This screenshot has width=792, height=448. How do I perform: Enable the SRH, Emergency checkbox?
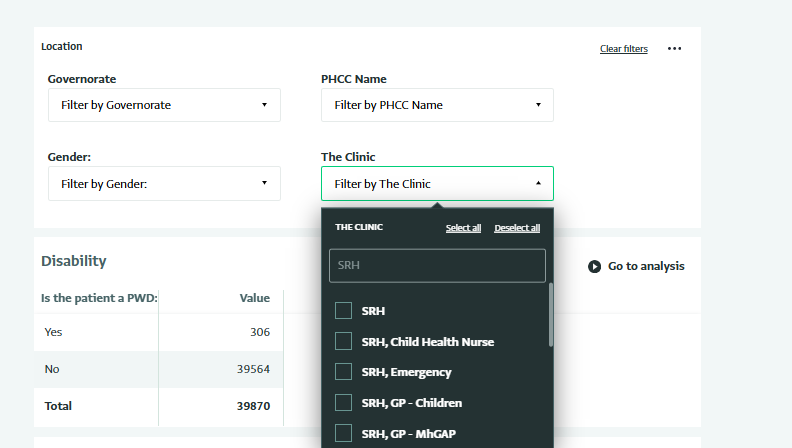click(x=343, y=372)
